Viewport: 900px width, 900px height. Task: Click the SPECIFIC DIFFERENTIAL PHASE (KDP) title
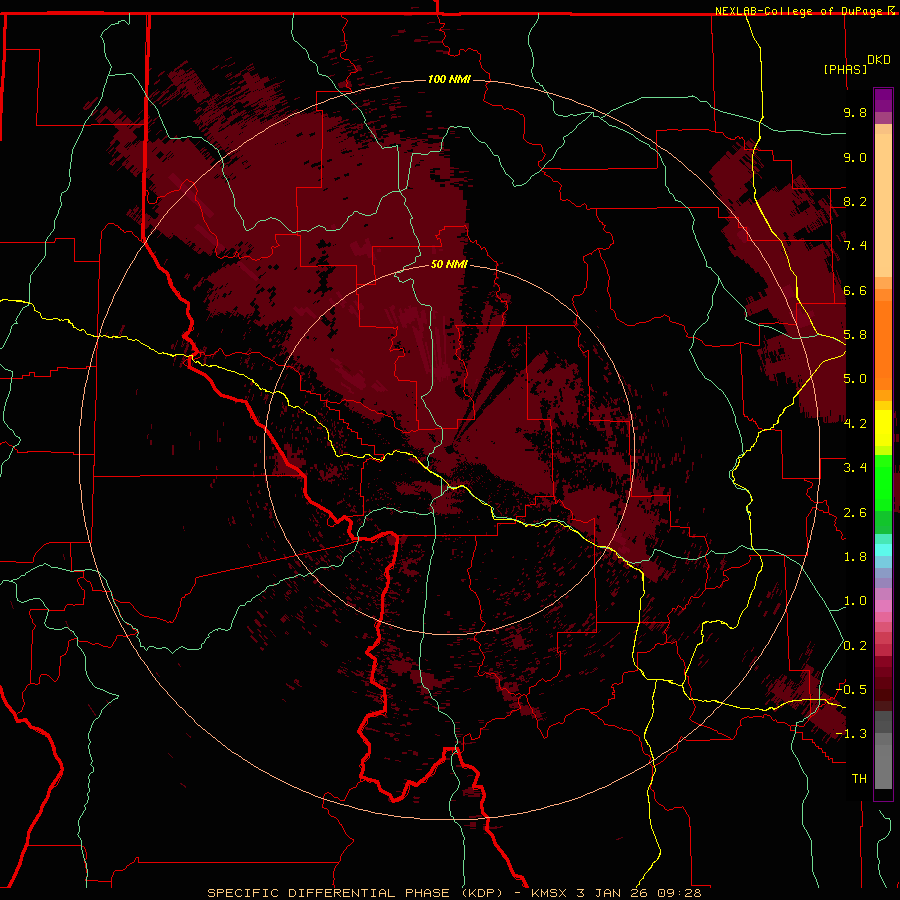[x=355, y=893]
